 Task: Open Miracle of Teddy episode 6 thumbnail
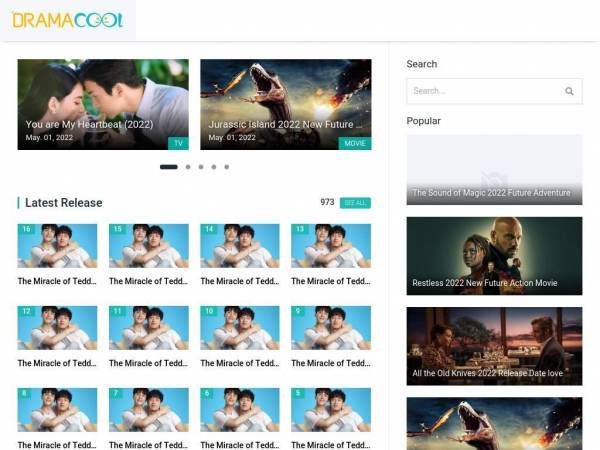(240, 410)
